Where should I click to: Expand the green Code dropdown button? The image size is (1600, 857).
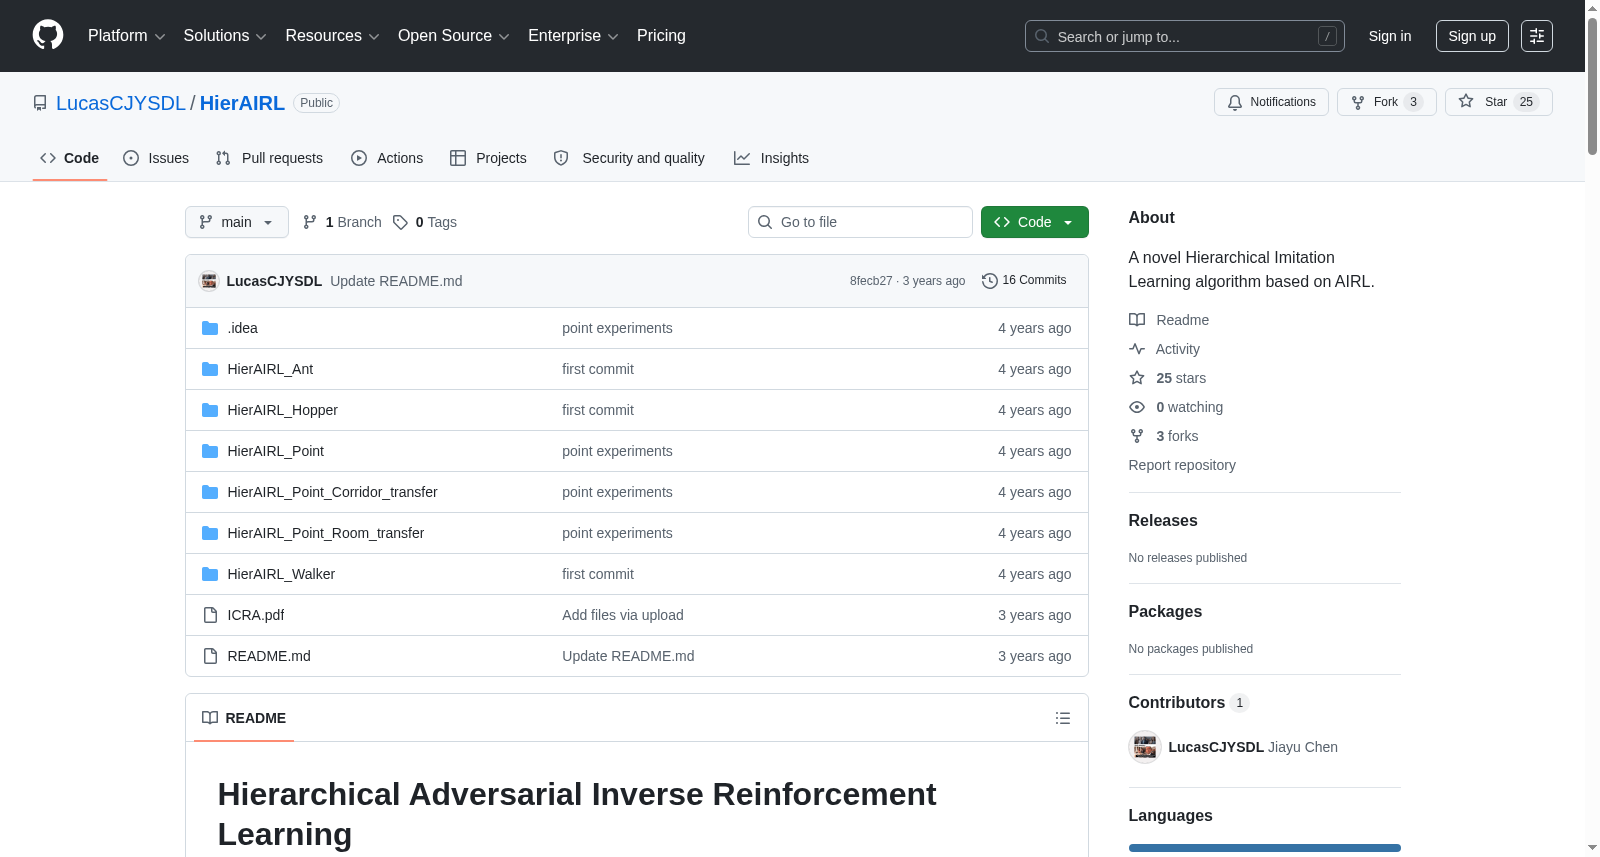tap(1034, 222)
